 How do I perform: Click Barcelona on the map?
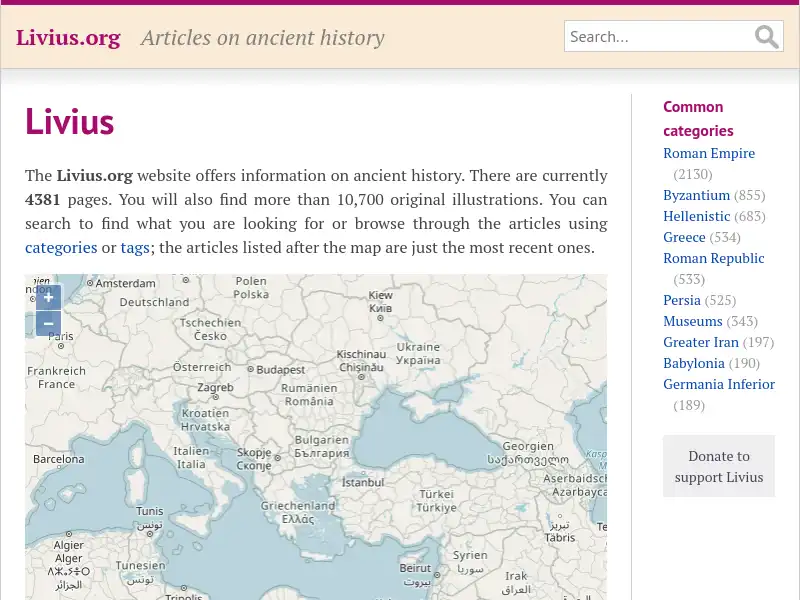[x=59, y=458]
